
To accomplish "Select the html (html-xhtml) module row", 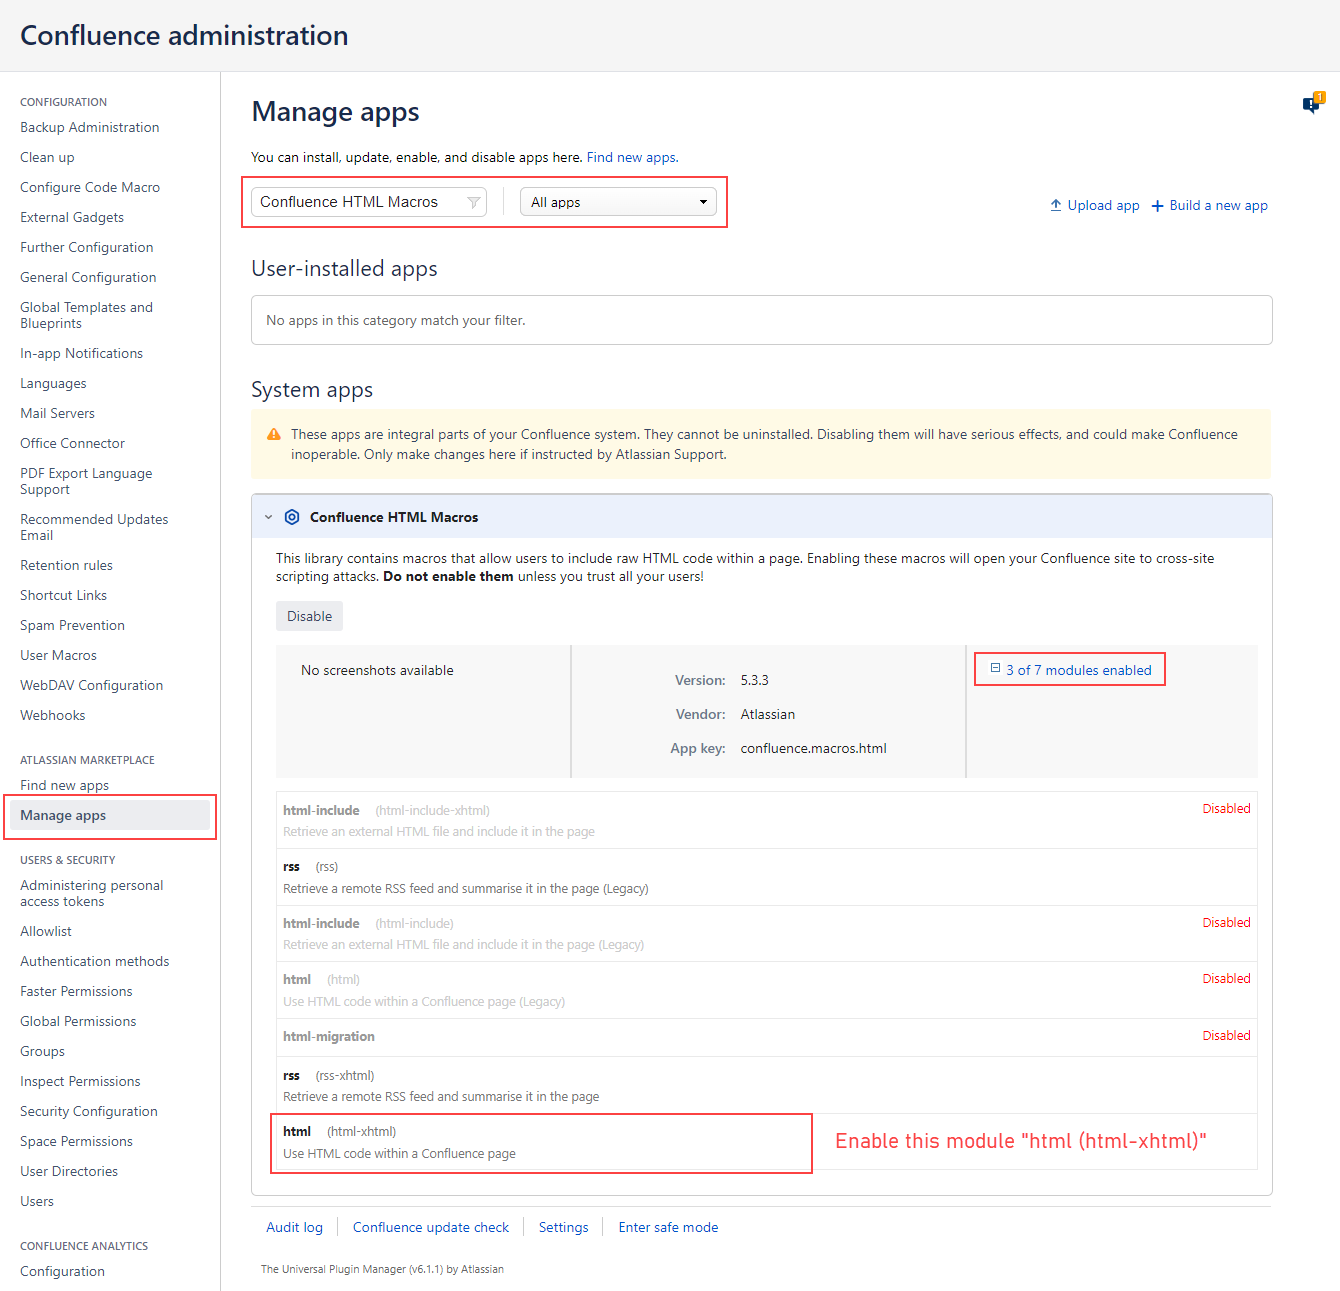I will [766, 1142].
